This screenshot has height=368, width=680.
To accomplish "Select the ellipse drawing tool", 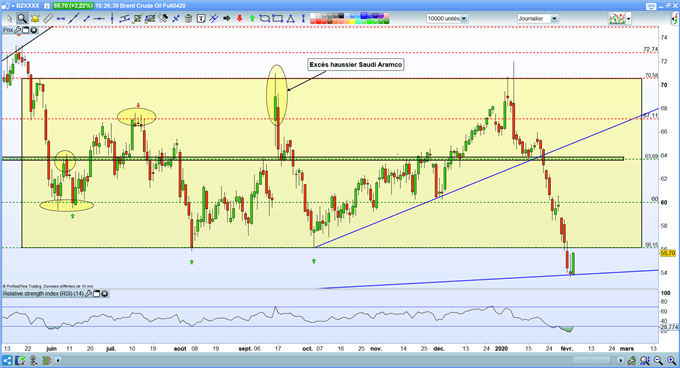I will (265, 18).
